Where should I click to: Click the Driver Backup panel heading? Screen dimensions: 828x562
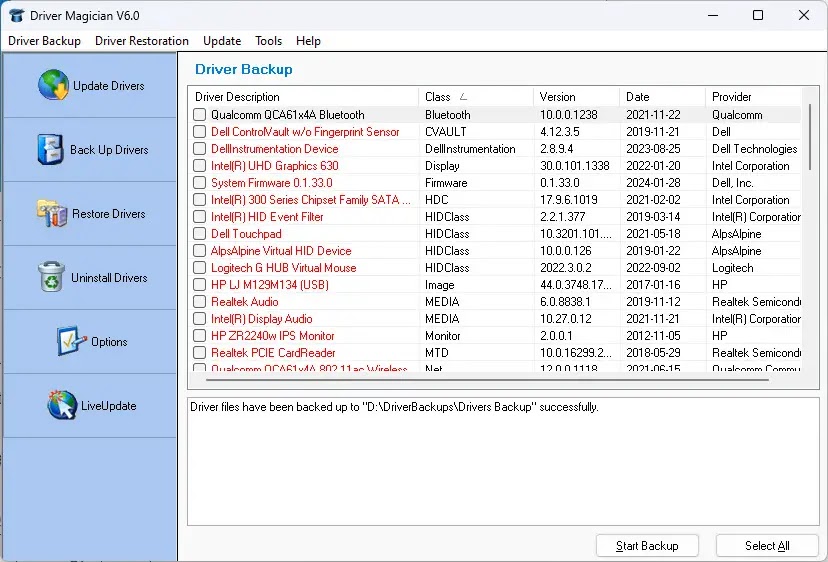[x=243, y=69]
